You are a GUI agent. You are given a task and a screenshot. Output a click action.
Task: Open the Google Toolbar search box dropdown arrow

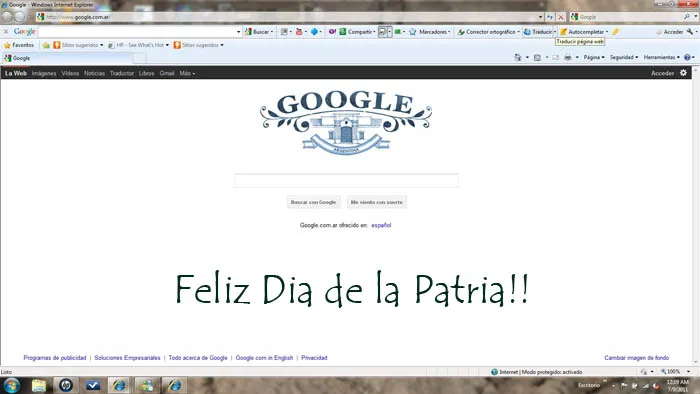[238, 32]
